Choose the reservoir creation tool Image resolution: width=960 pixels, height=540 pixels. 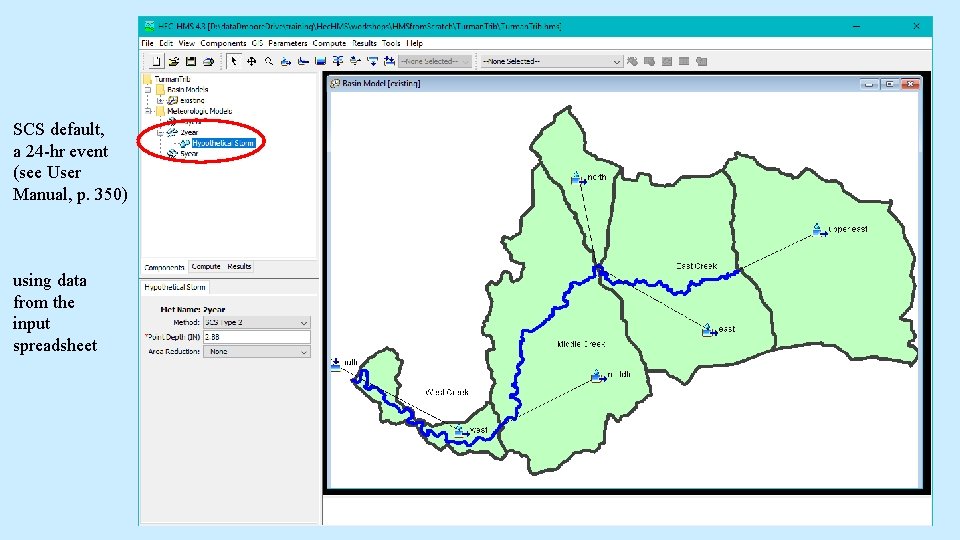[x=320, y=61]
